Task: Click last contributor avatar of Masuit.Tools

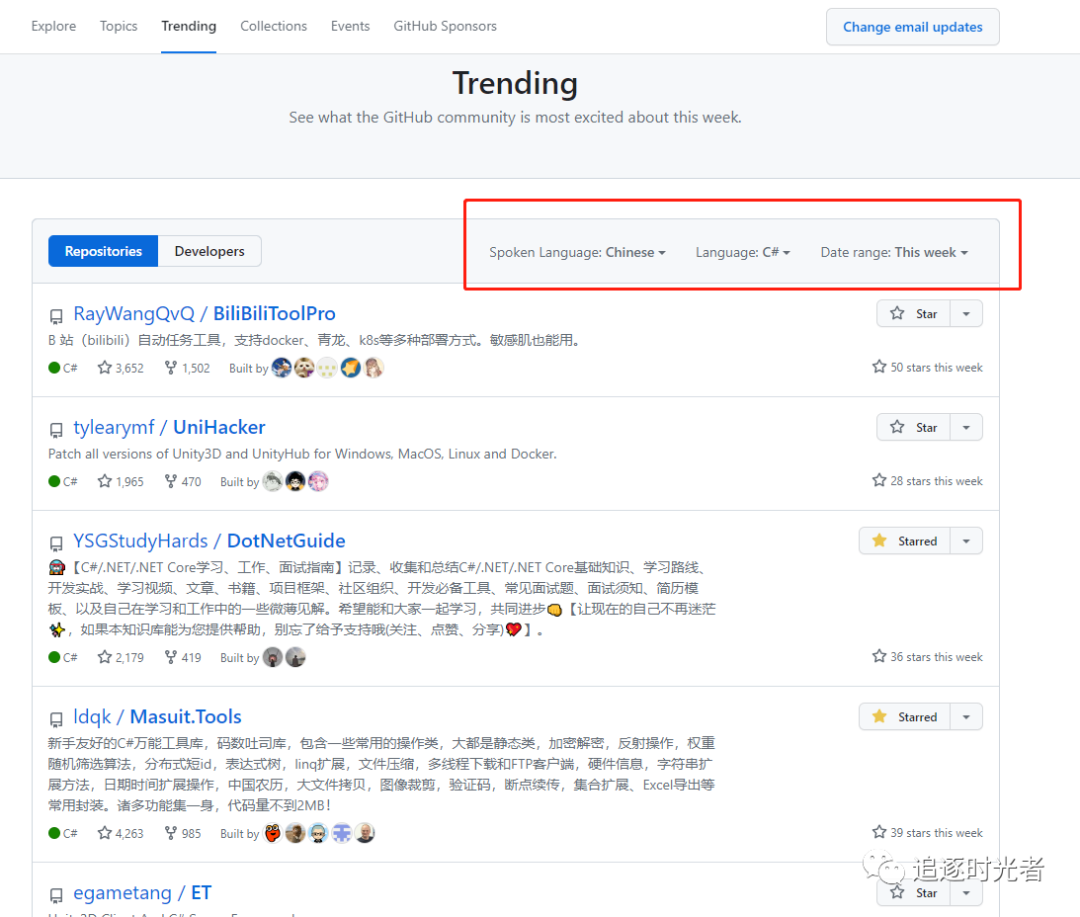Action: (364, 834)
